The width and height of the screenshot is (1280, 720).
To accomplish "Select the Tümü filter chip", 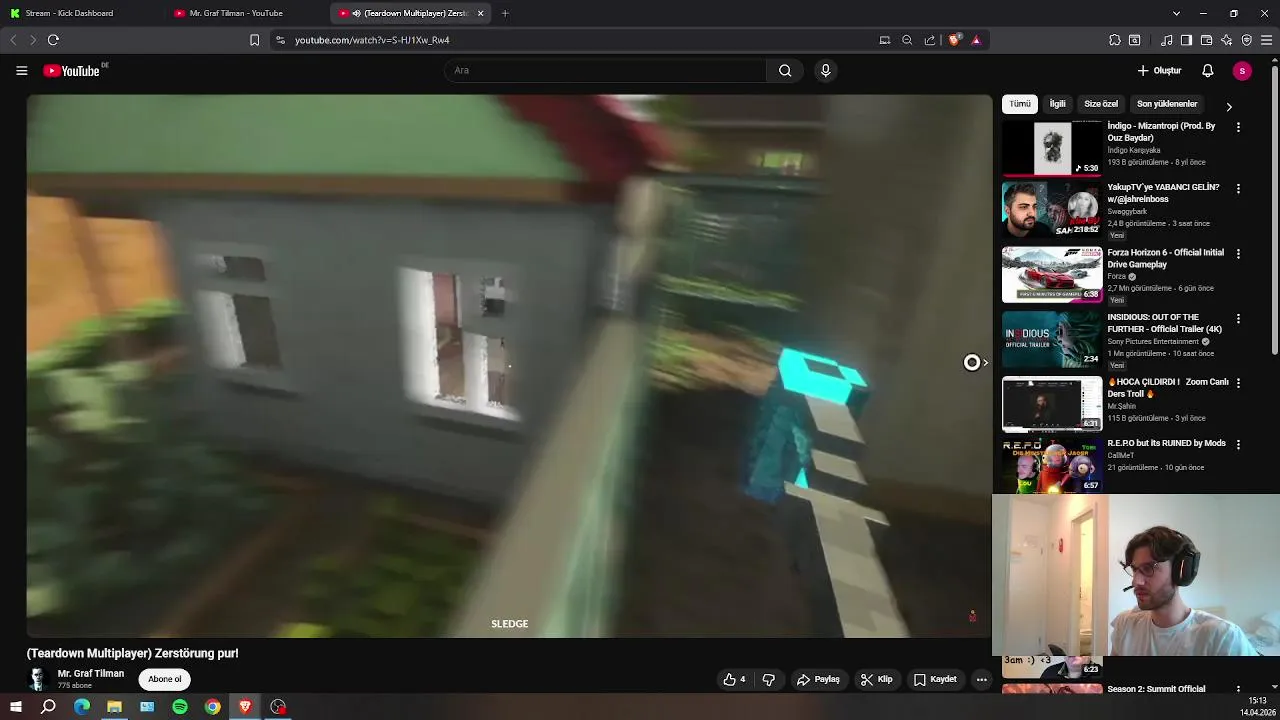I will tap(1019, 104).
